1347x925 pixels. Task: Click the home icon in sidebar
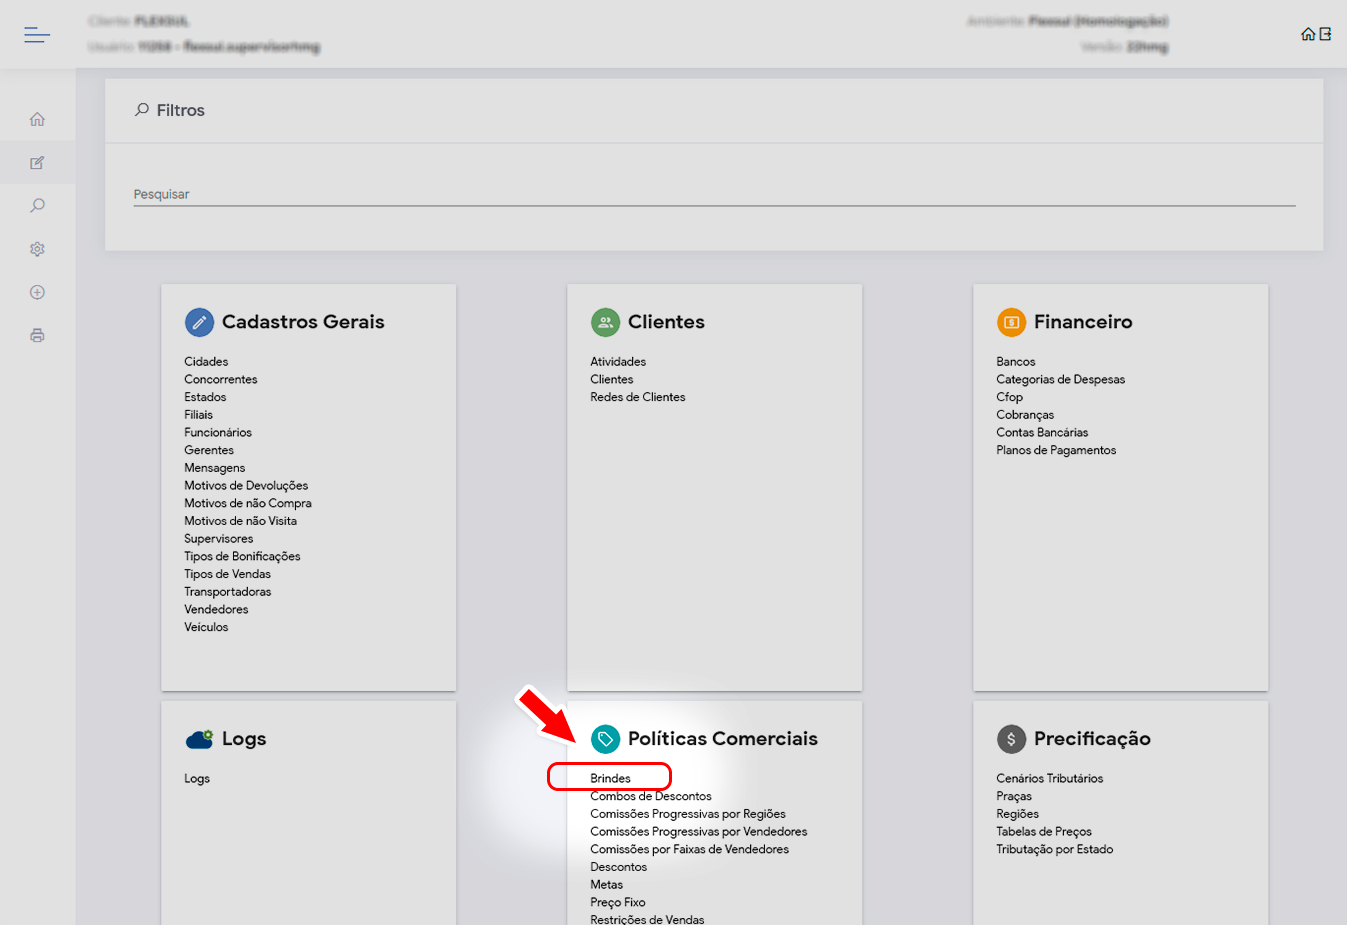coord(37,120)
